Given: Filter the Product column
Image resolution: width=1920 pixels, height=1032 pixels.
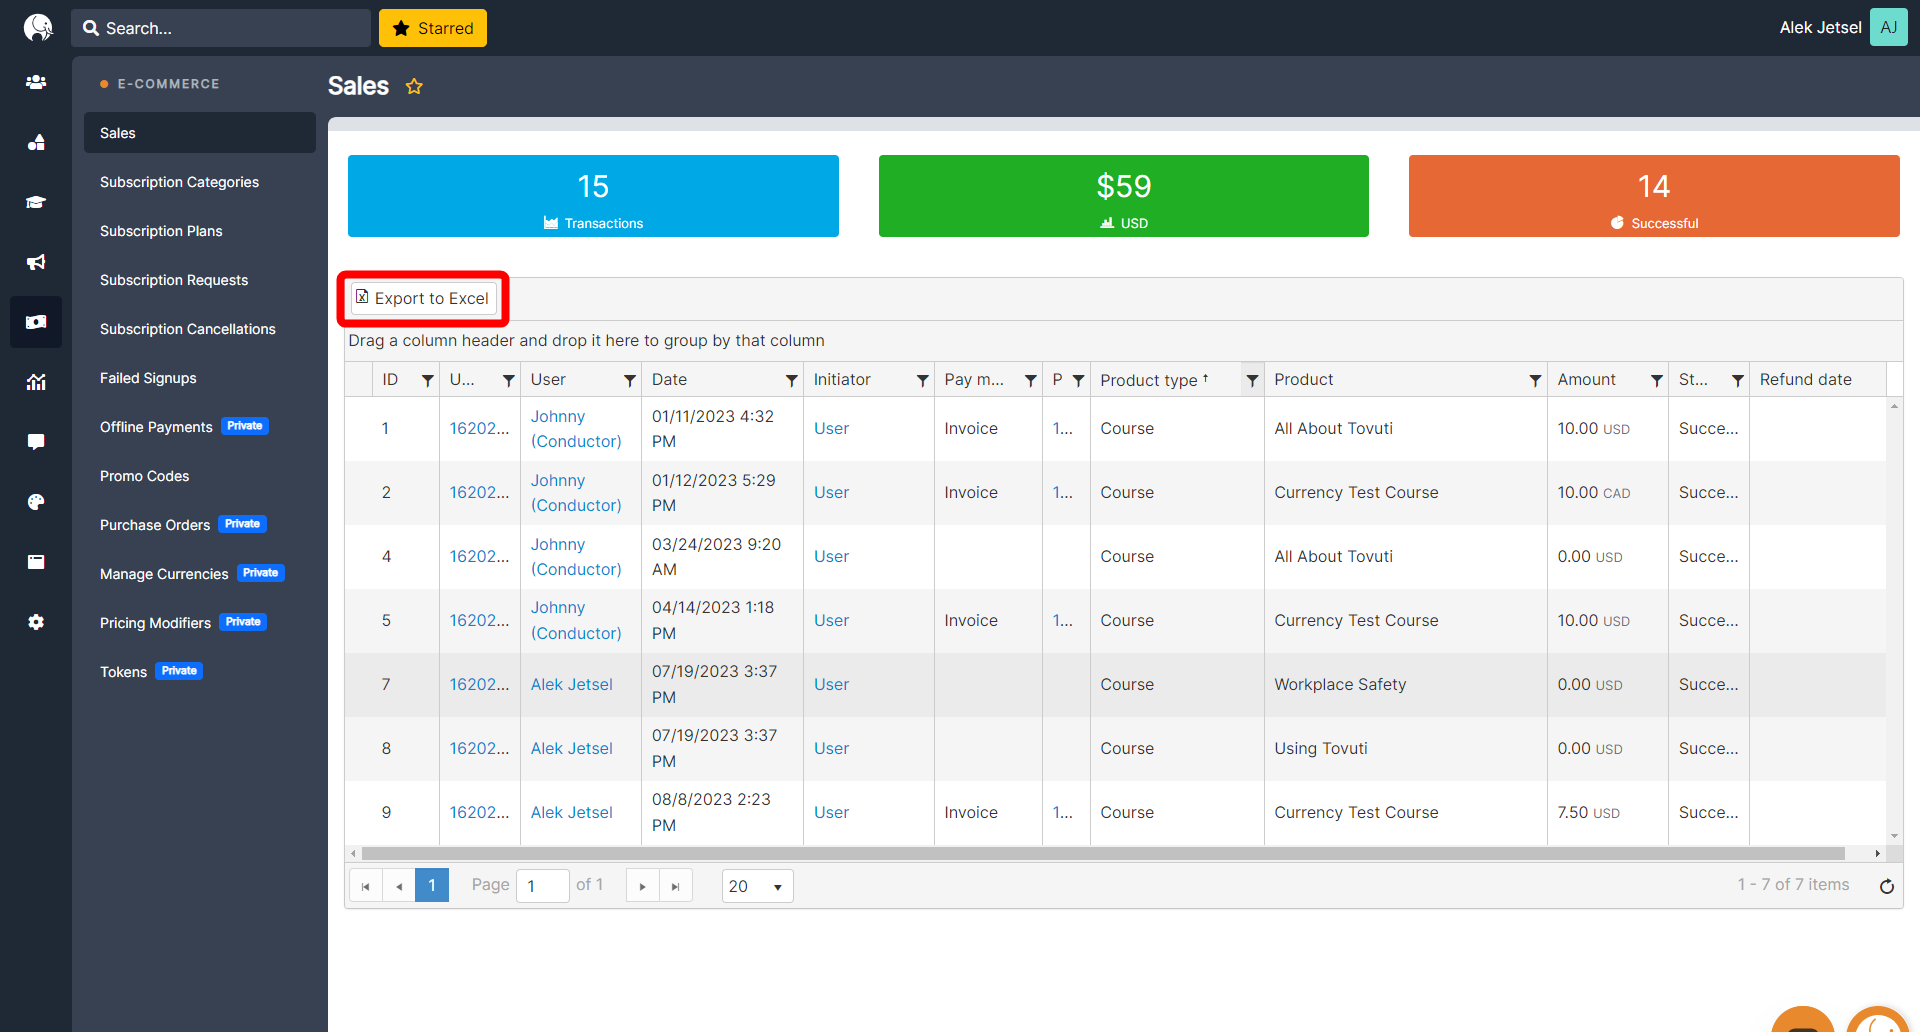Looking at the screenshot, I should 1535,380.
